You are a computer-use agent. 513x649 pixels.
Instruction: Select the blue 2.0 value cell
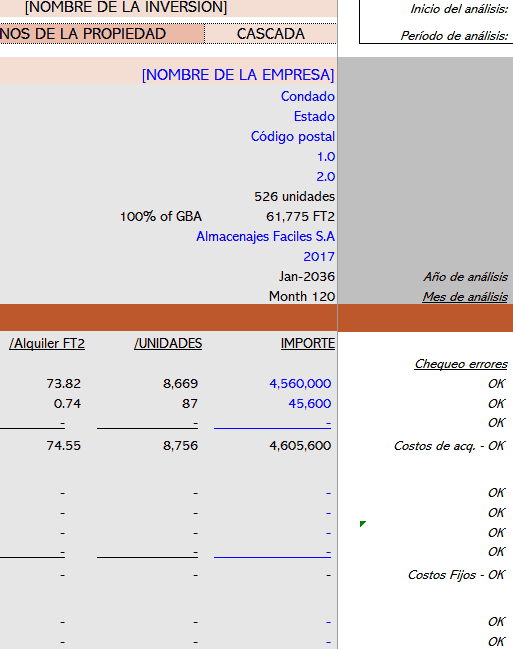tap(325, 177)
